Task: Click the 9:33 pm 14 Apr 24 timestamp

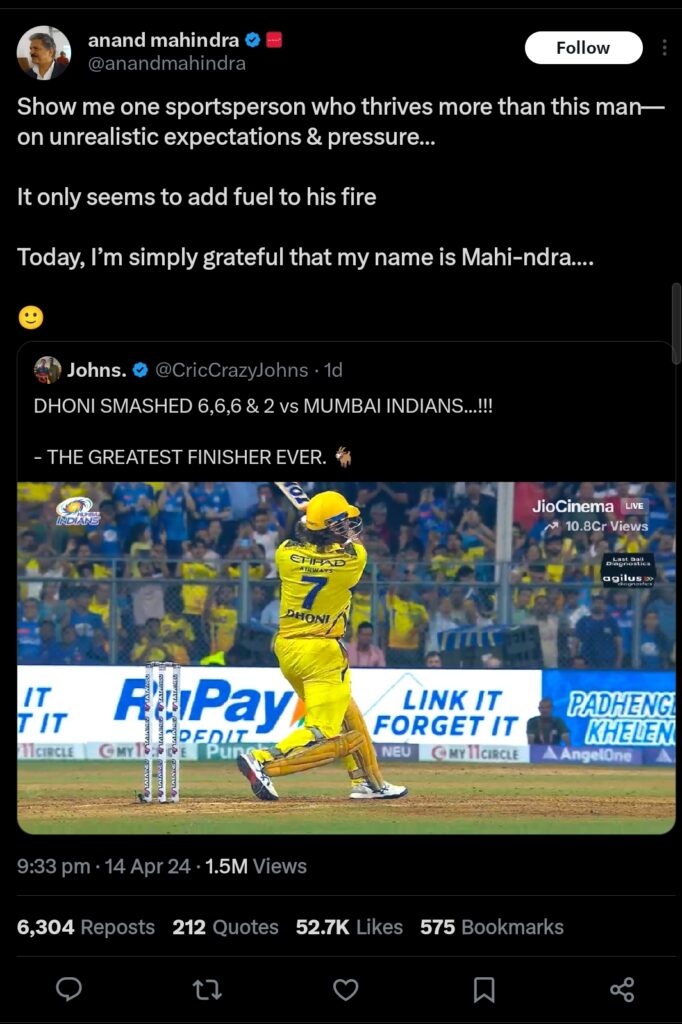Action: point(103,866)
